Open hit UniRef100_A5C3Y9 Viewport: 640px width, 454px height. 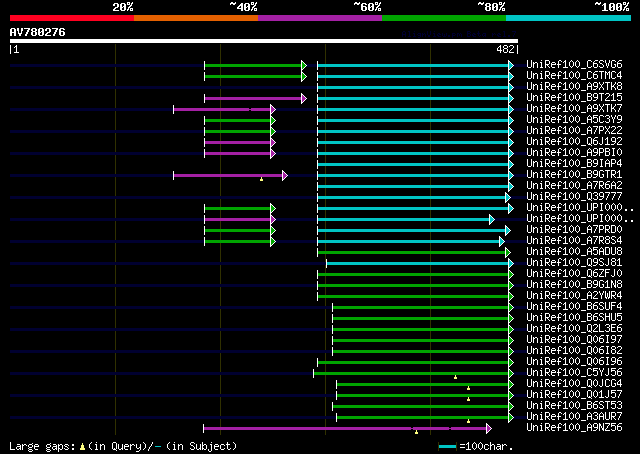tap(574, 120)
